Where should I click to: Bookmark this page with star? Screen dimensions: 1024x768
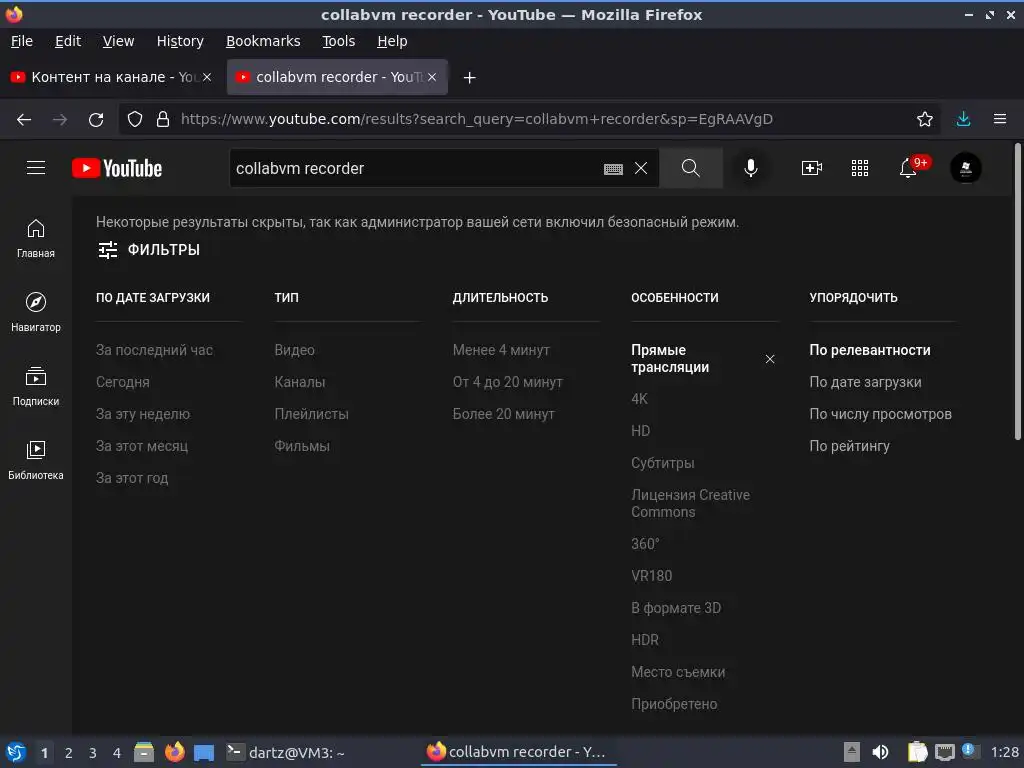[925, 119]
